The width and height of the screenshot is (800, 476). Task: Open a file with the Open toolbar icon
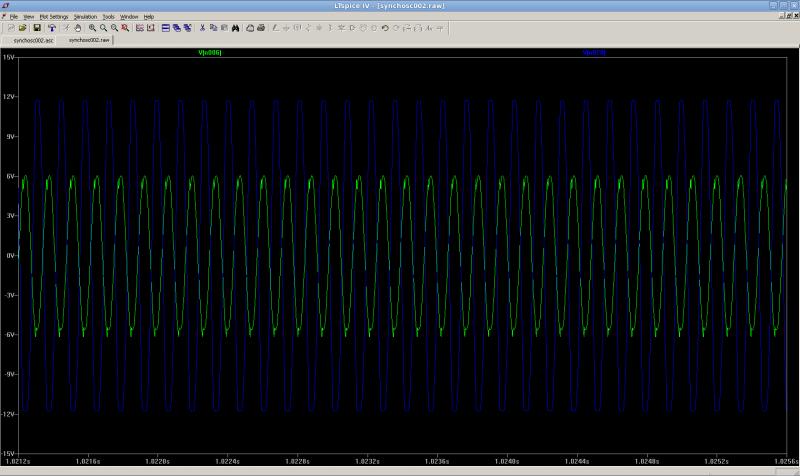click(23, 28)
